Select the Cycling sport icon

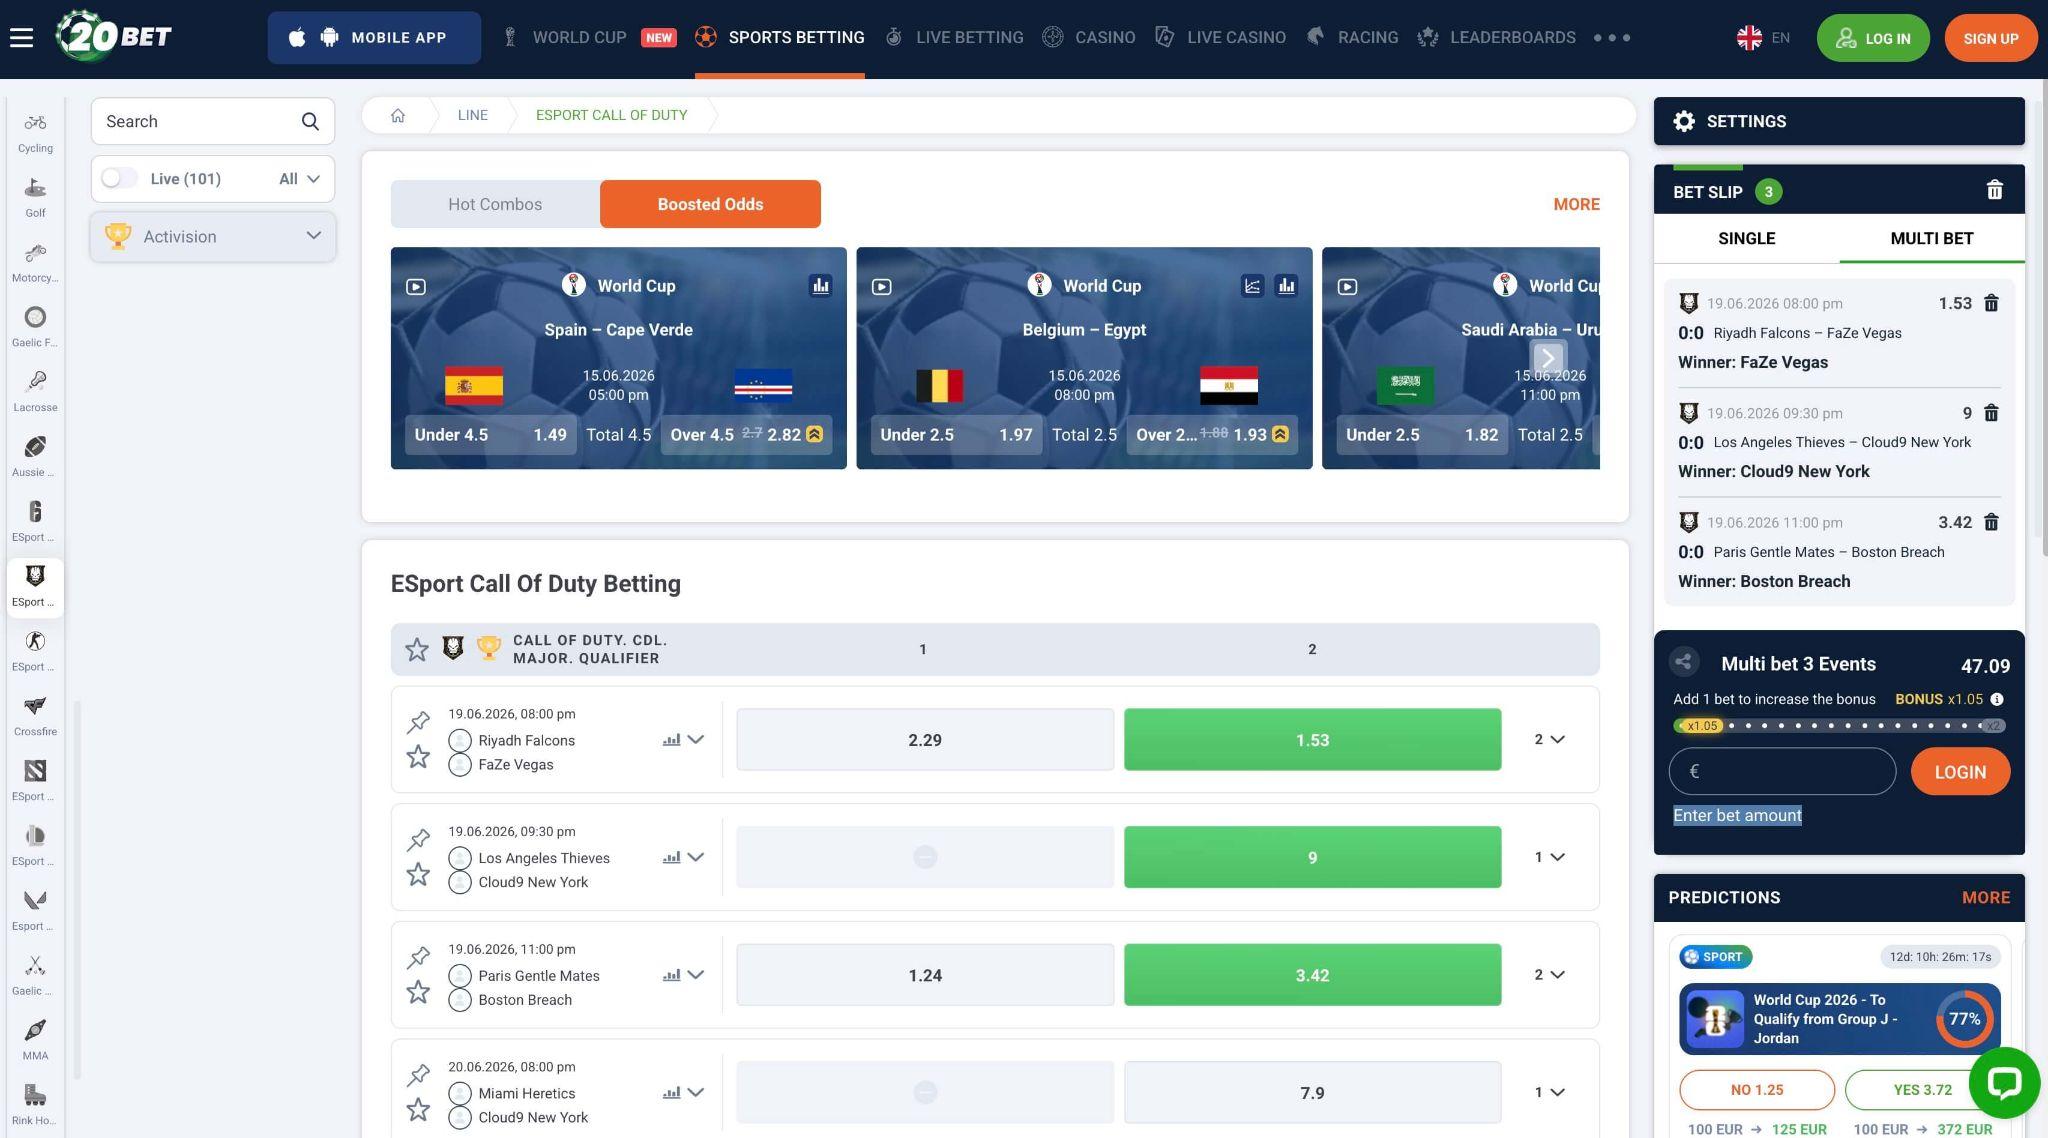[35, 132]
